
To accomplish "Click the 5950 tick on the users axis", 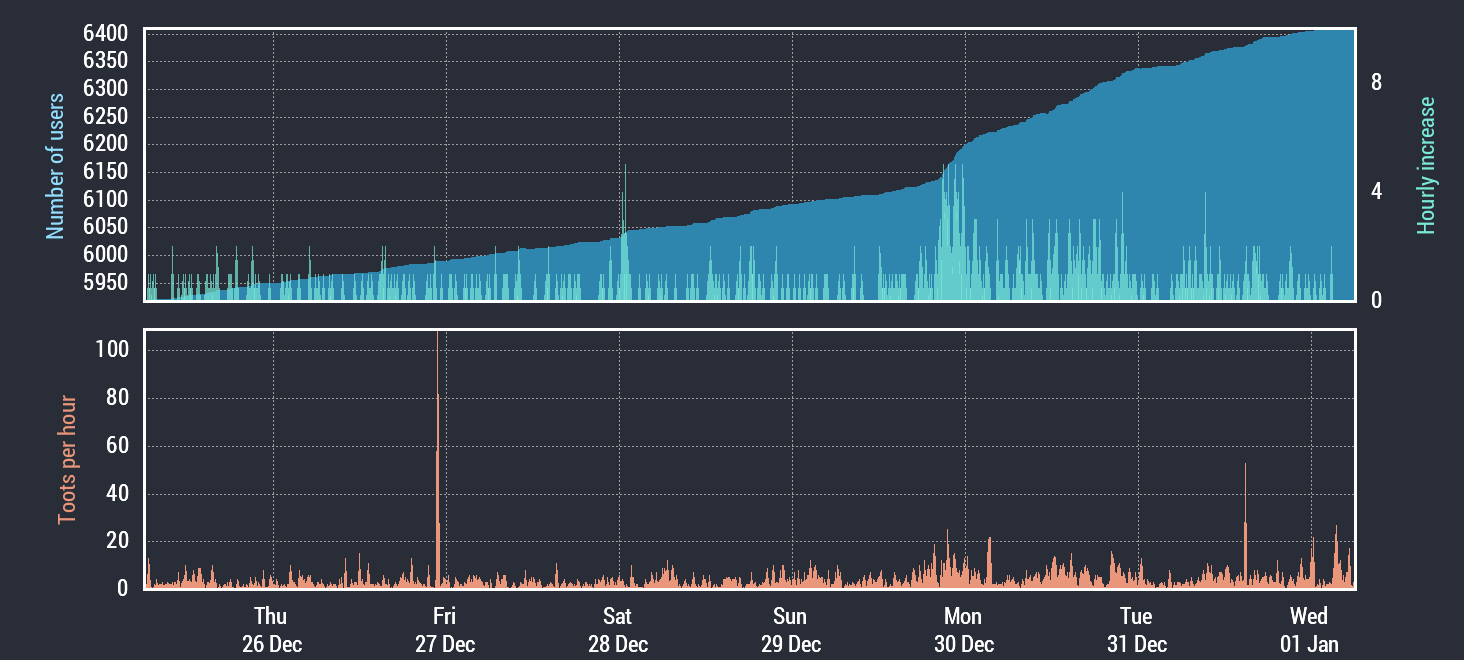I will [105, 283].
